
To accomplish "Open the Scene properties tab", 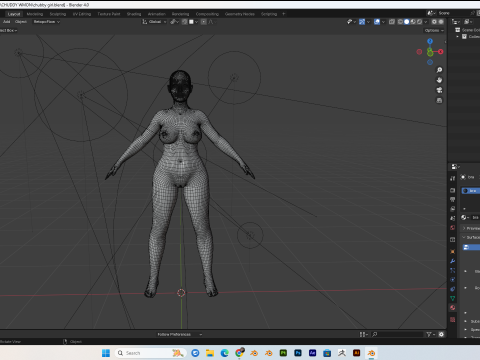I will [x=452, y=218].
